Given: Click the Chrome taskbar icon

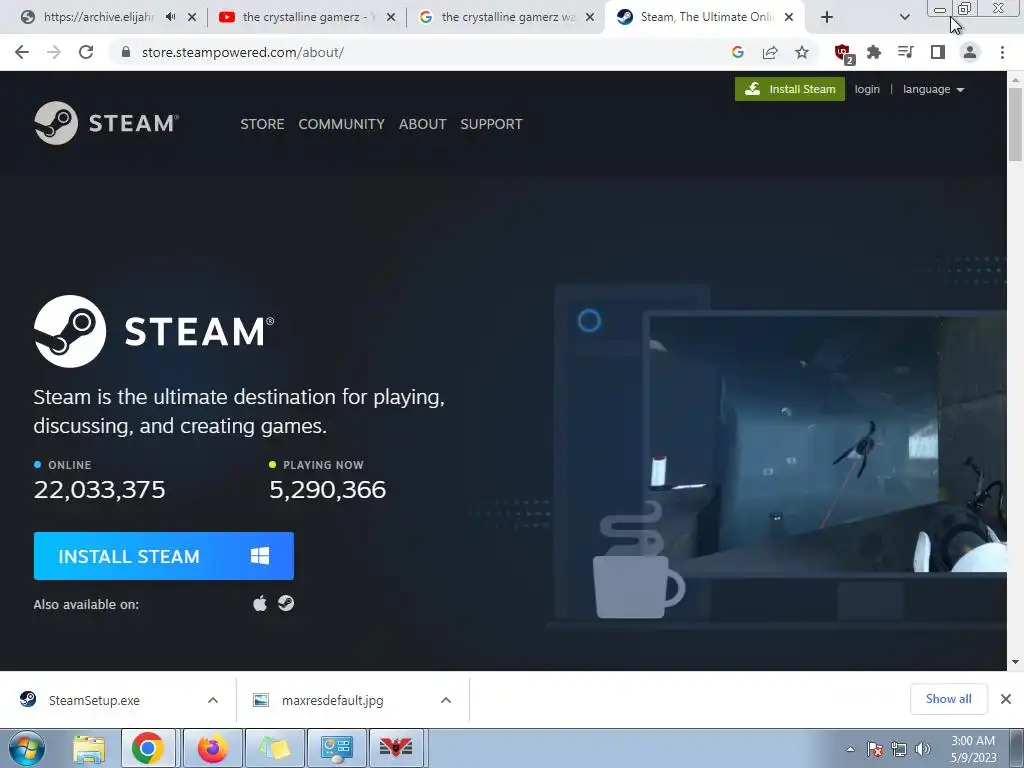Looking at the screenshot, I should coord(148,748).
